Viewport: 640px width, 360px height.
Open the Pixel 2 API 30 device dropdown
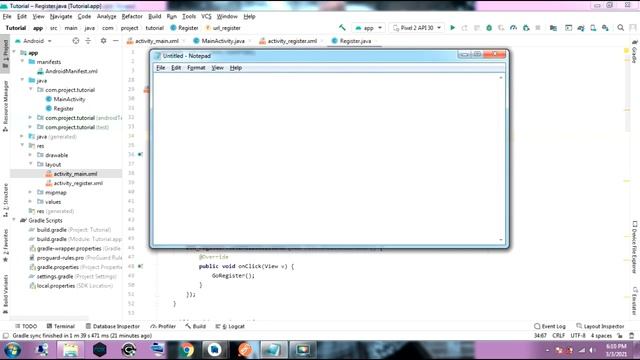coord(416,28)
